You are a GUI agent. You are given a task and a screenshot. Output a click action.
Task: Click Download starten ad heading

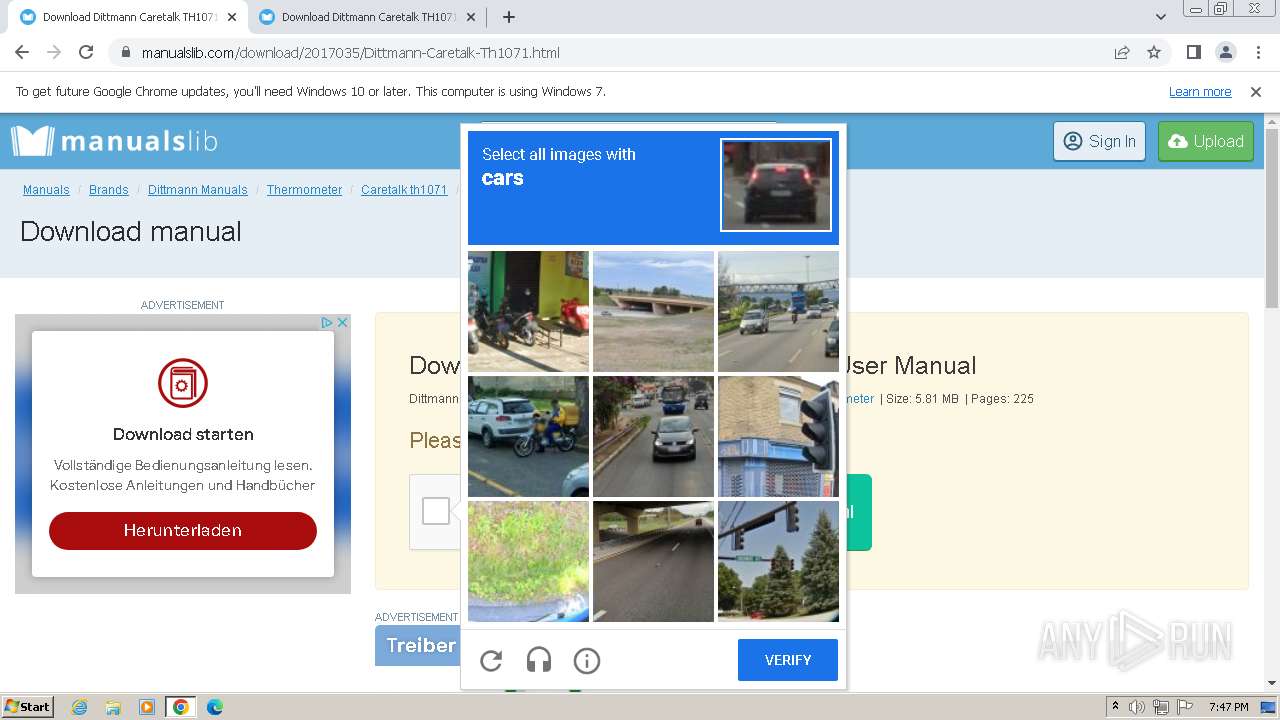(x=183, y=434)
